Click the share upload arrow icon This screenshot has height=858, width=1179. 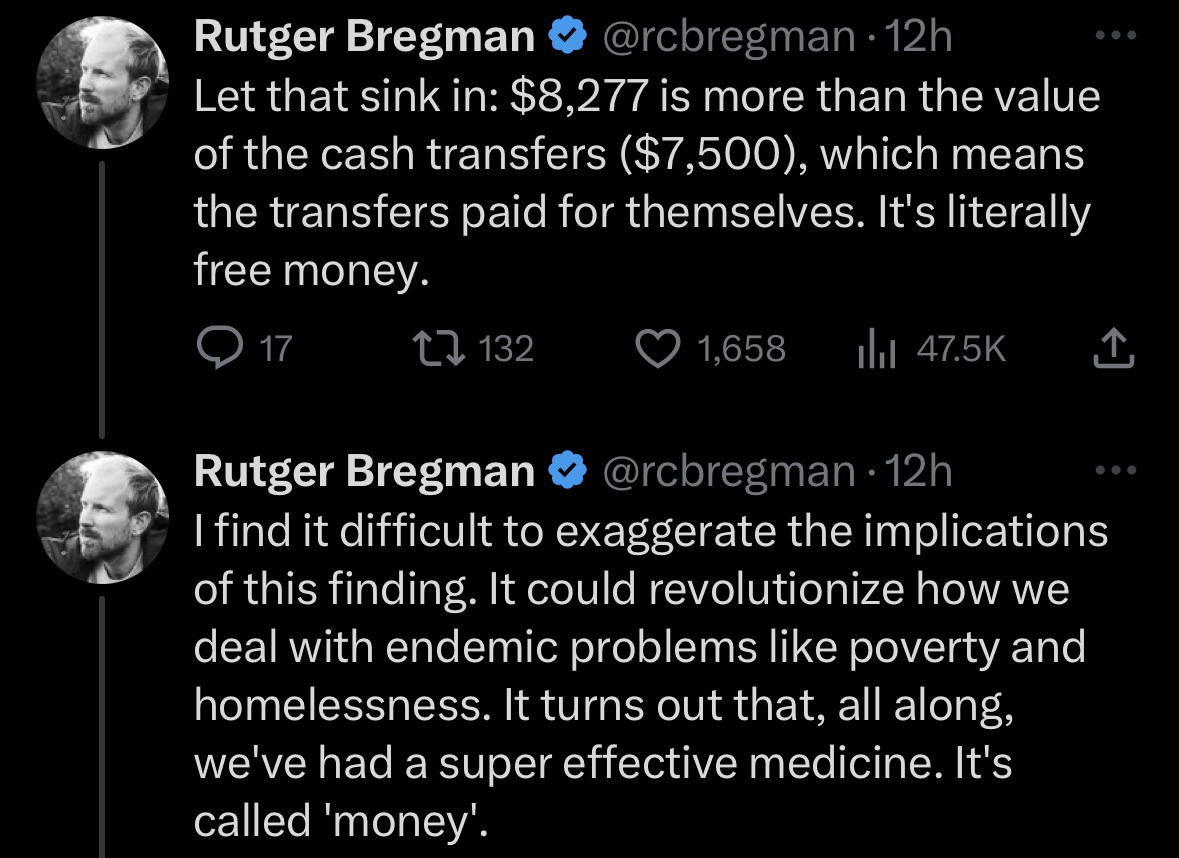click(x=1112, y=348)
